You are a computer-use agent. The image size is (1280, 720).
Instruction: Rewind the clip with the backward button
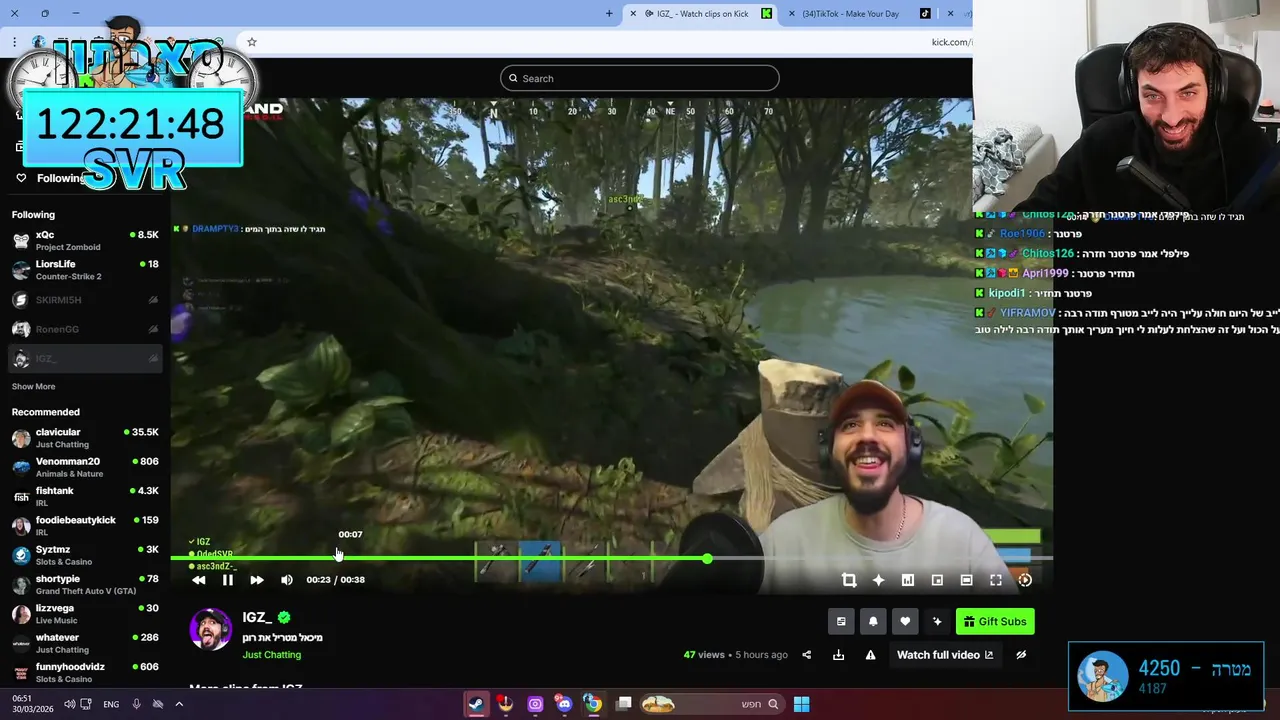[199, 580]
